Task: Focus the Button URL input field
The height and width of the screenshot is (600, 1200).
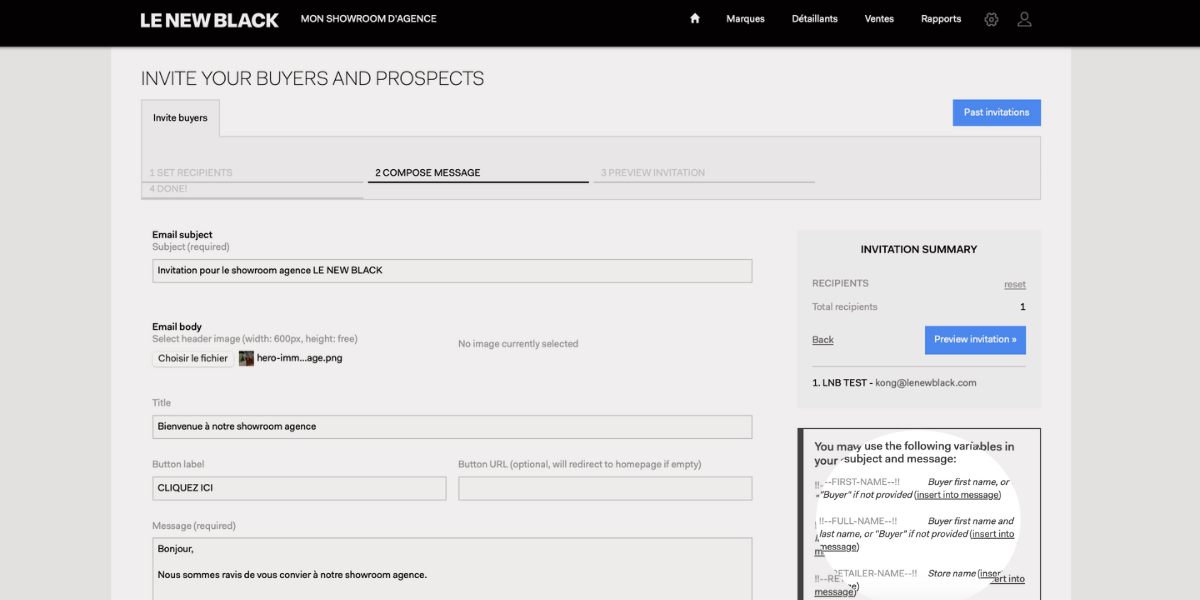Action: click(x=605, y=489)
